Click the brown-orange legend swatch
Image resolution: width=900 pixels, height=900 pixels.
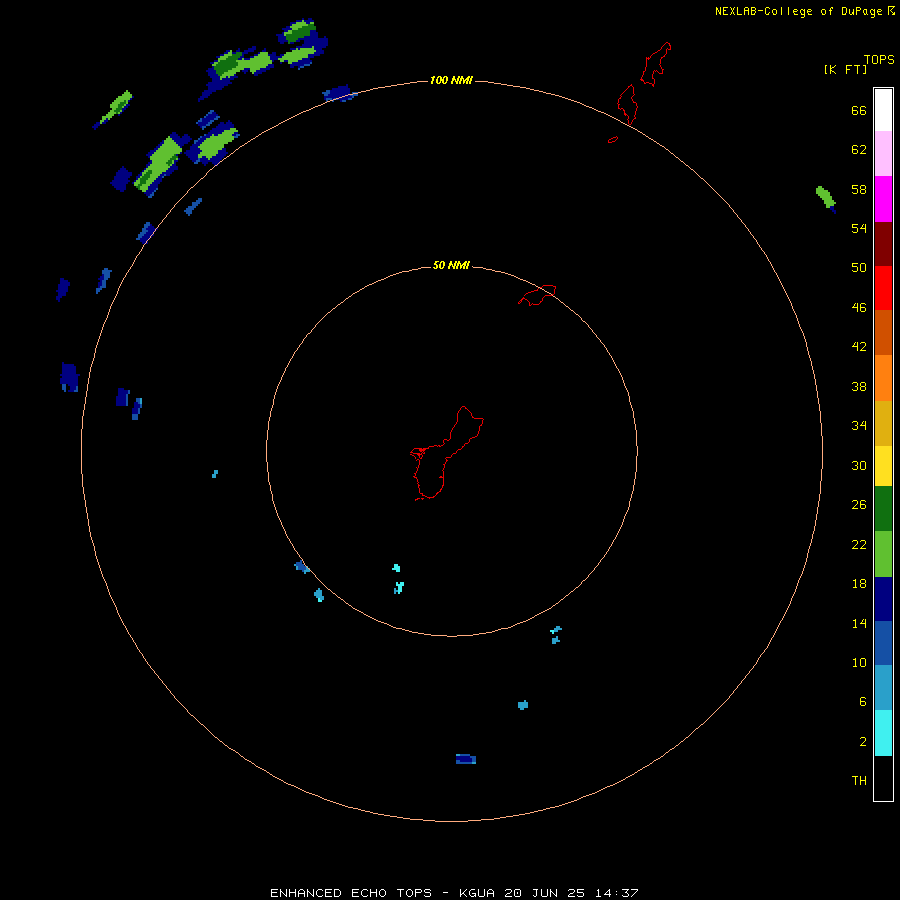point(883,332)
